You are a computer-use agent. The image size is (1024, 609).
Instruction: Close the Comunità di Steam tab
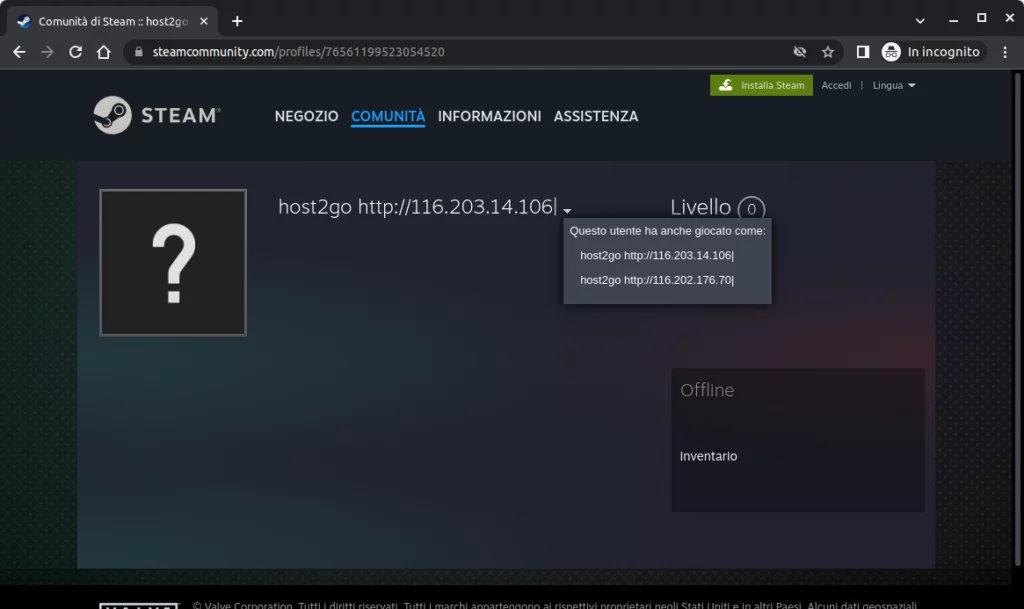point(203,21)
